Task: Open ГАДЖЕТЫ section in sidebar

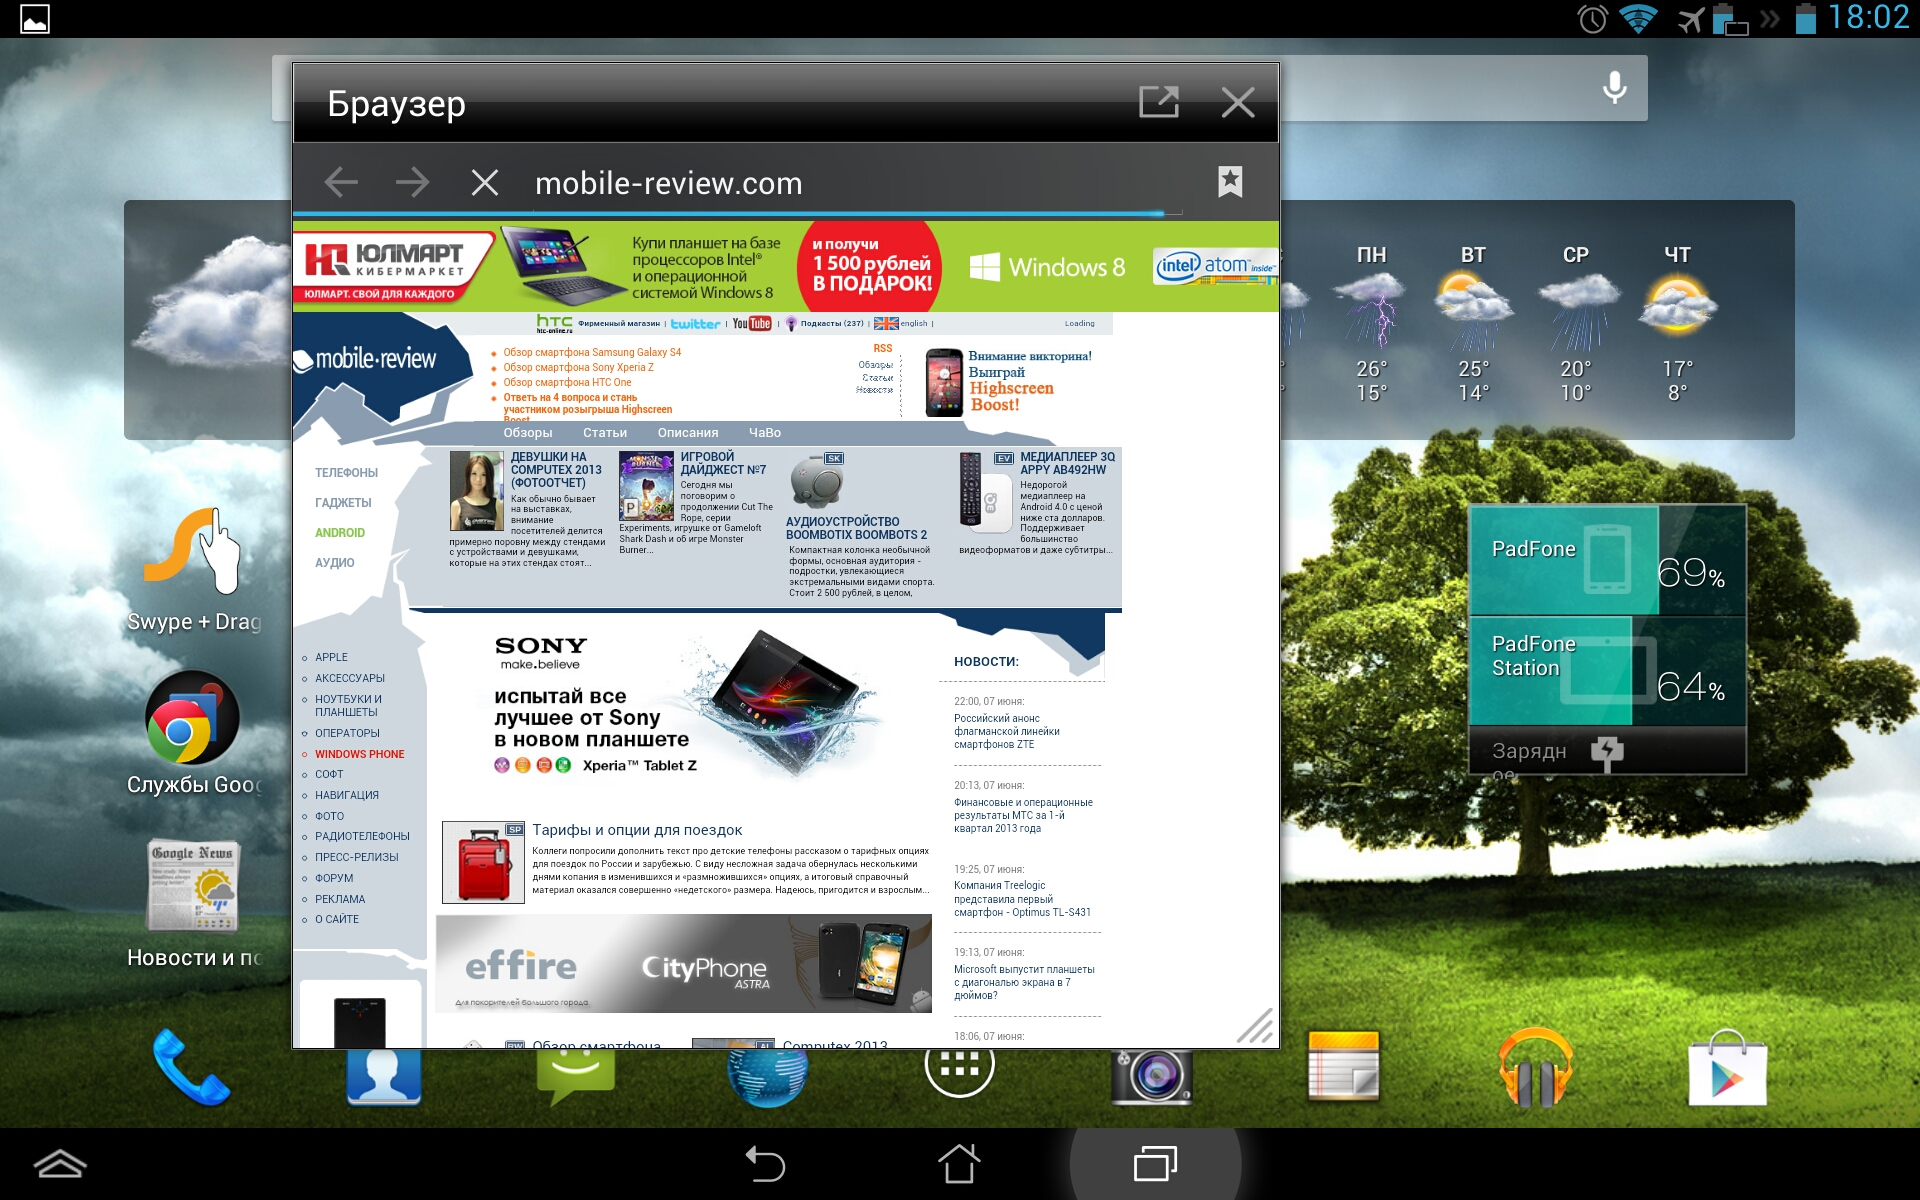Action: pyautogui.click(x=343, y=503)
